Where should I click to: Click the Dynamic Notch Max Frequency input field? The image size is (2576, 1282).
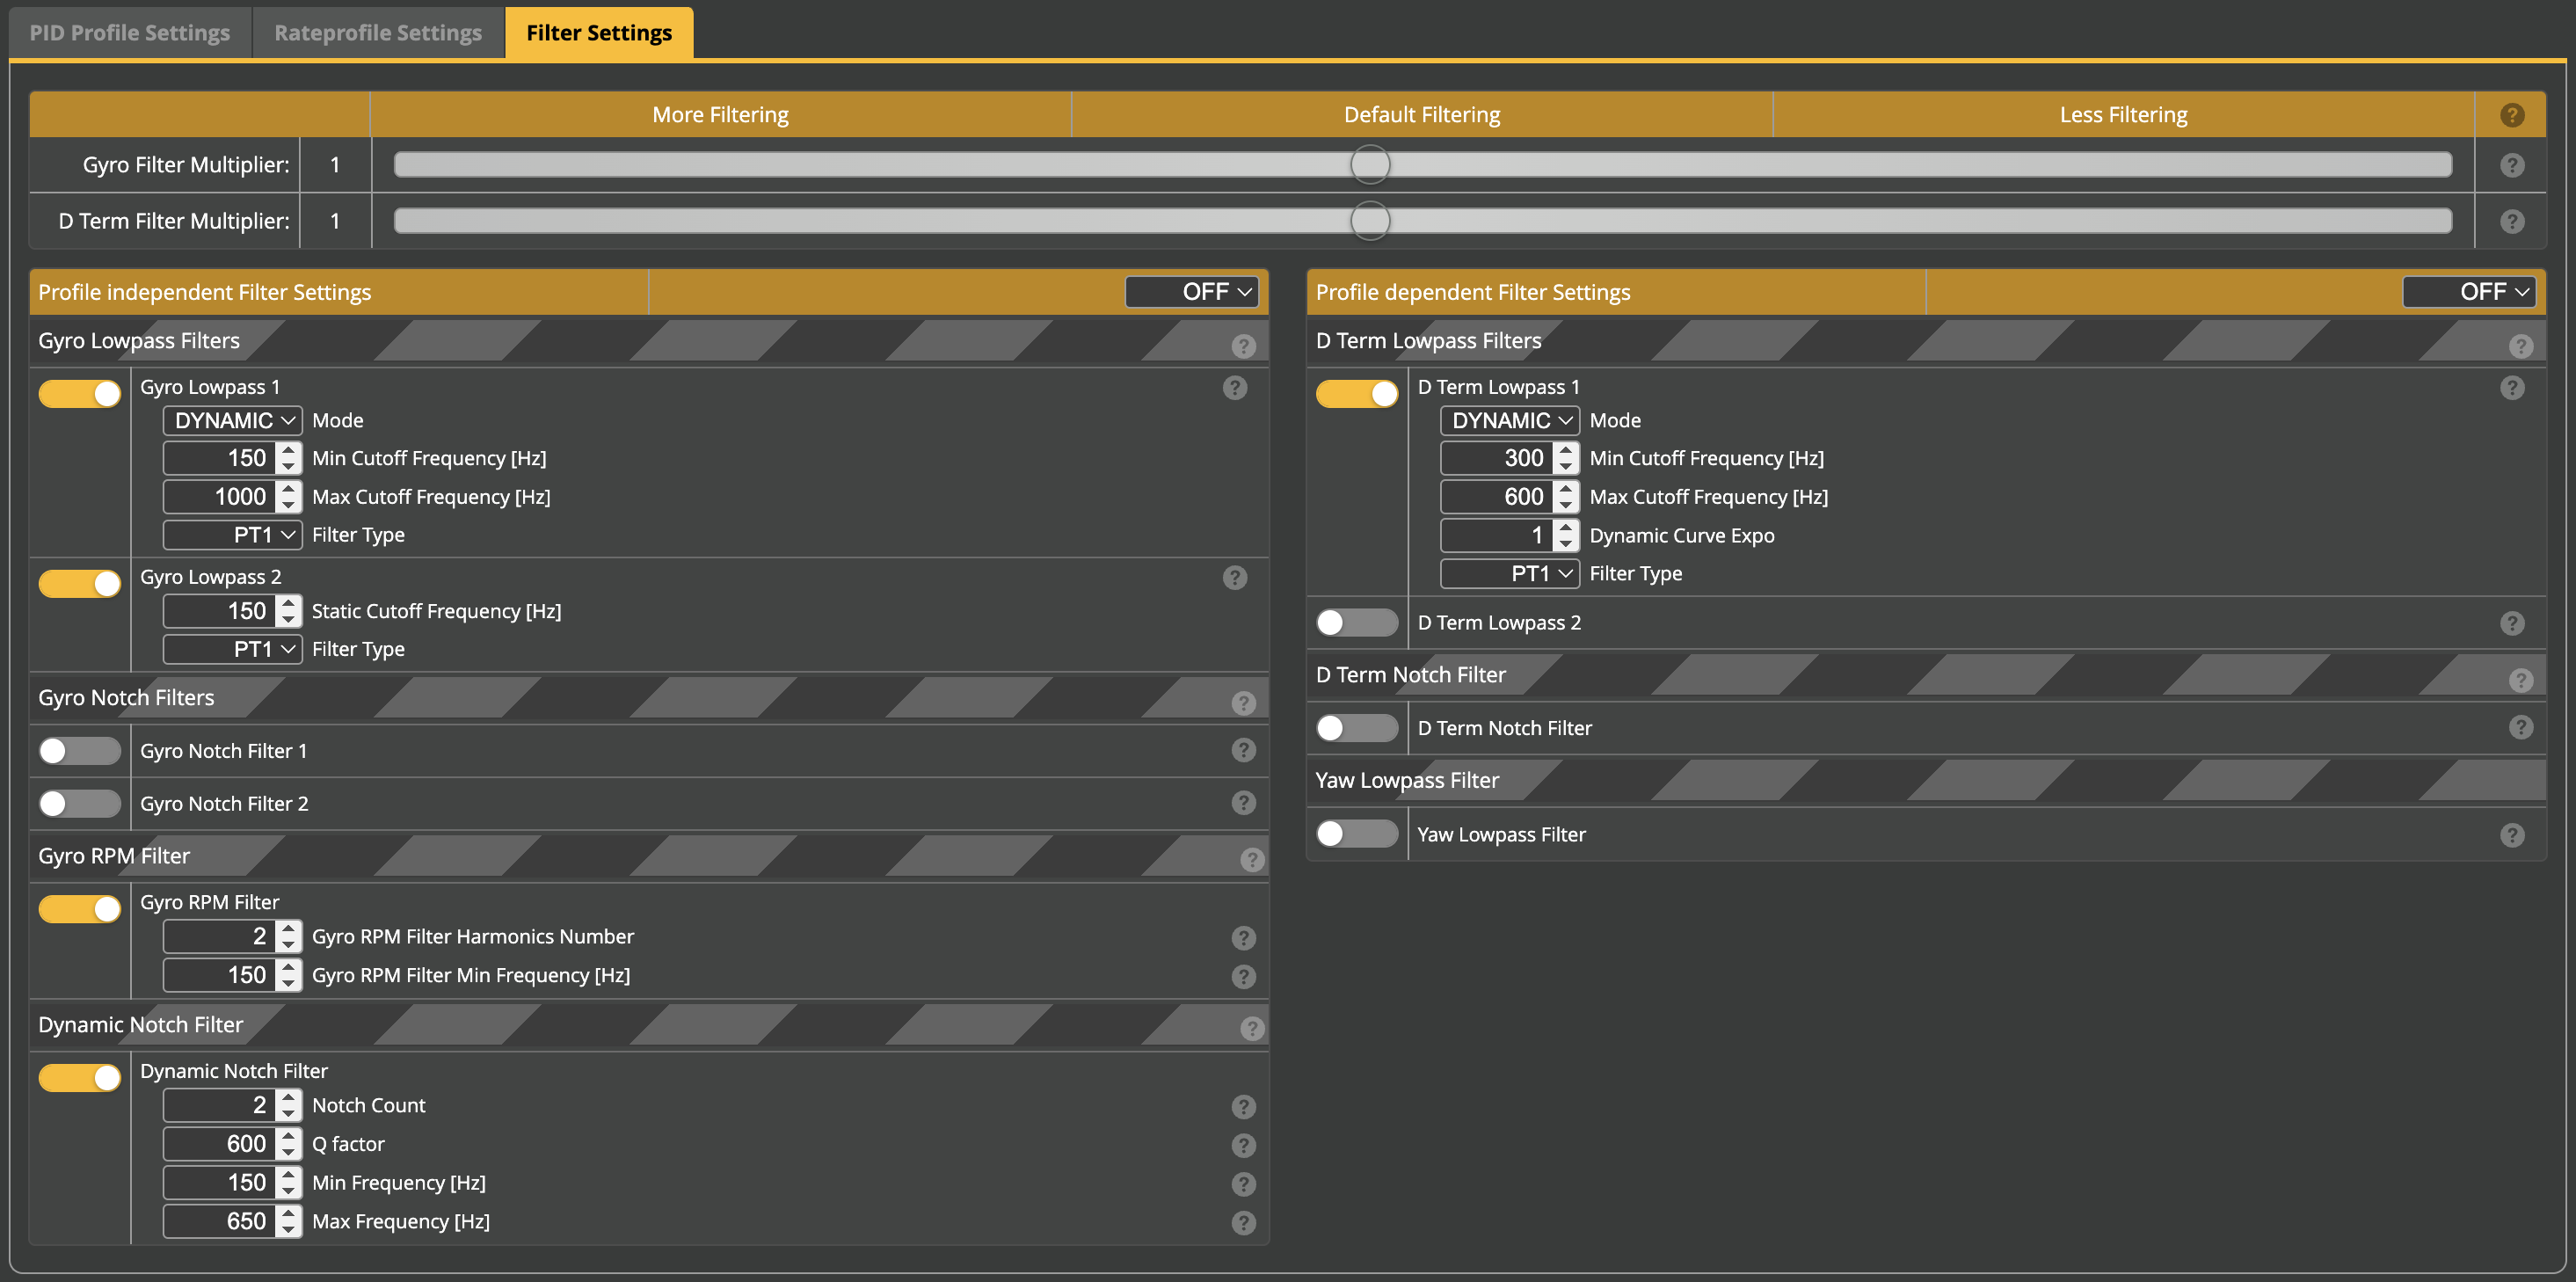pos(220,1221)
